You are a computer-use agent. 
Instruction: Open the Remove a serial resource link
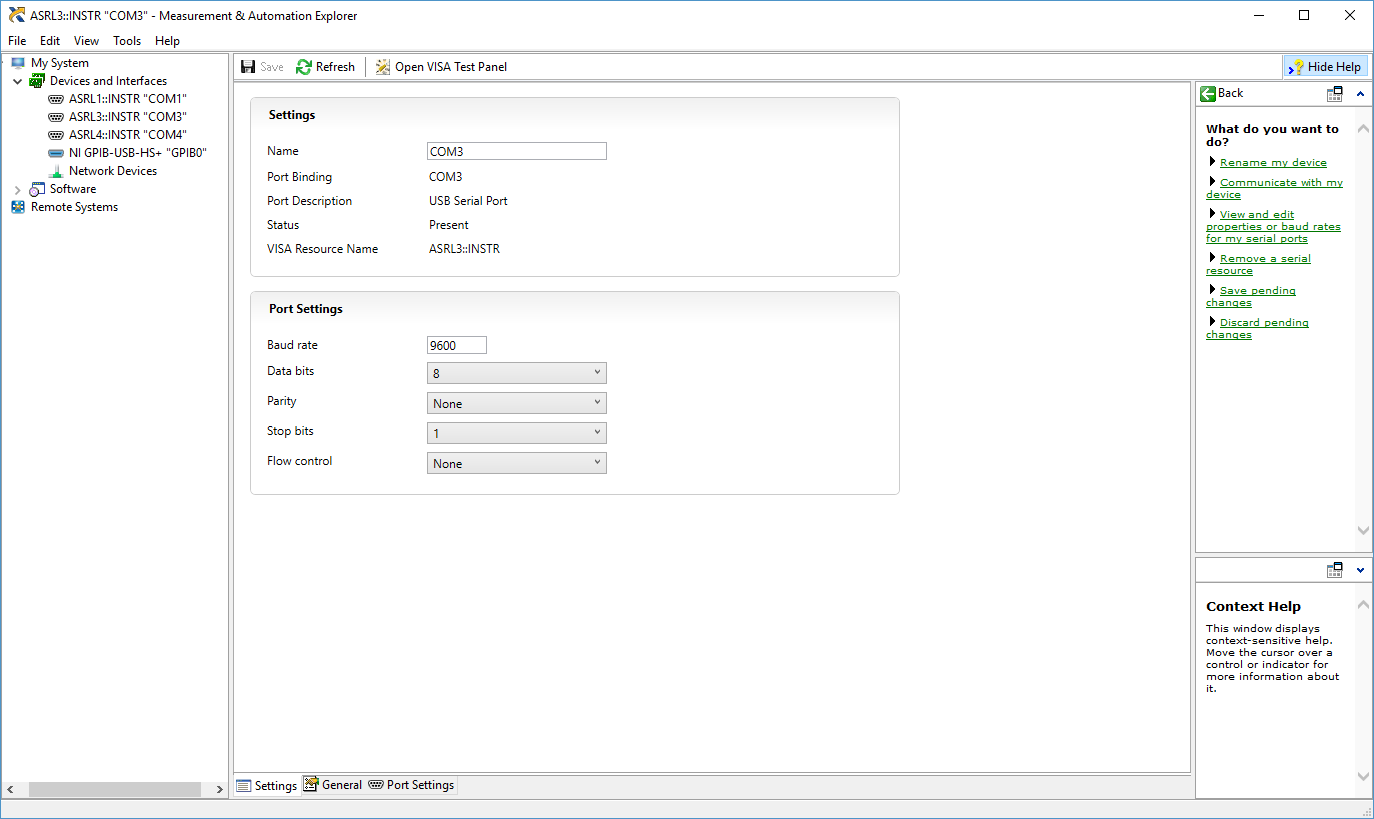(1258, 264)
